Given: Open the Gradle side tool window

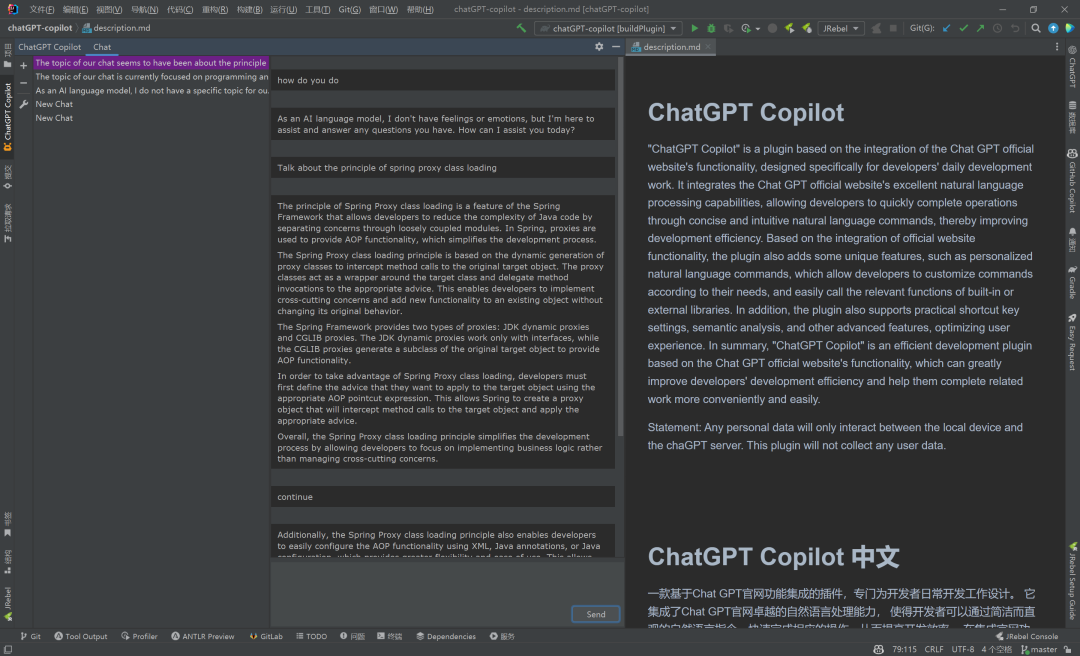Looking at the screenshot, I should pyautogui.click(x=1072, y=282).
